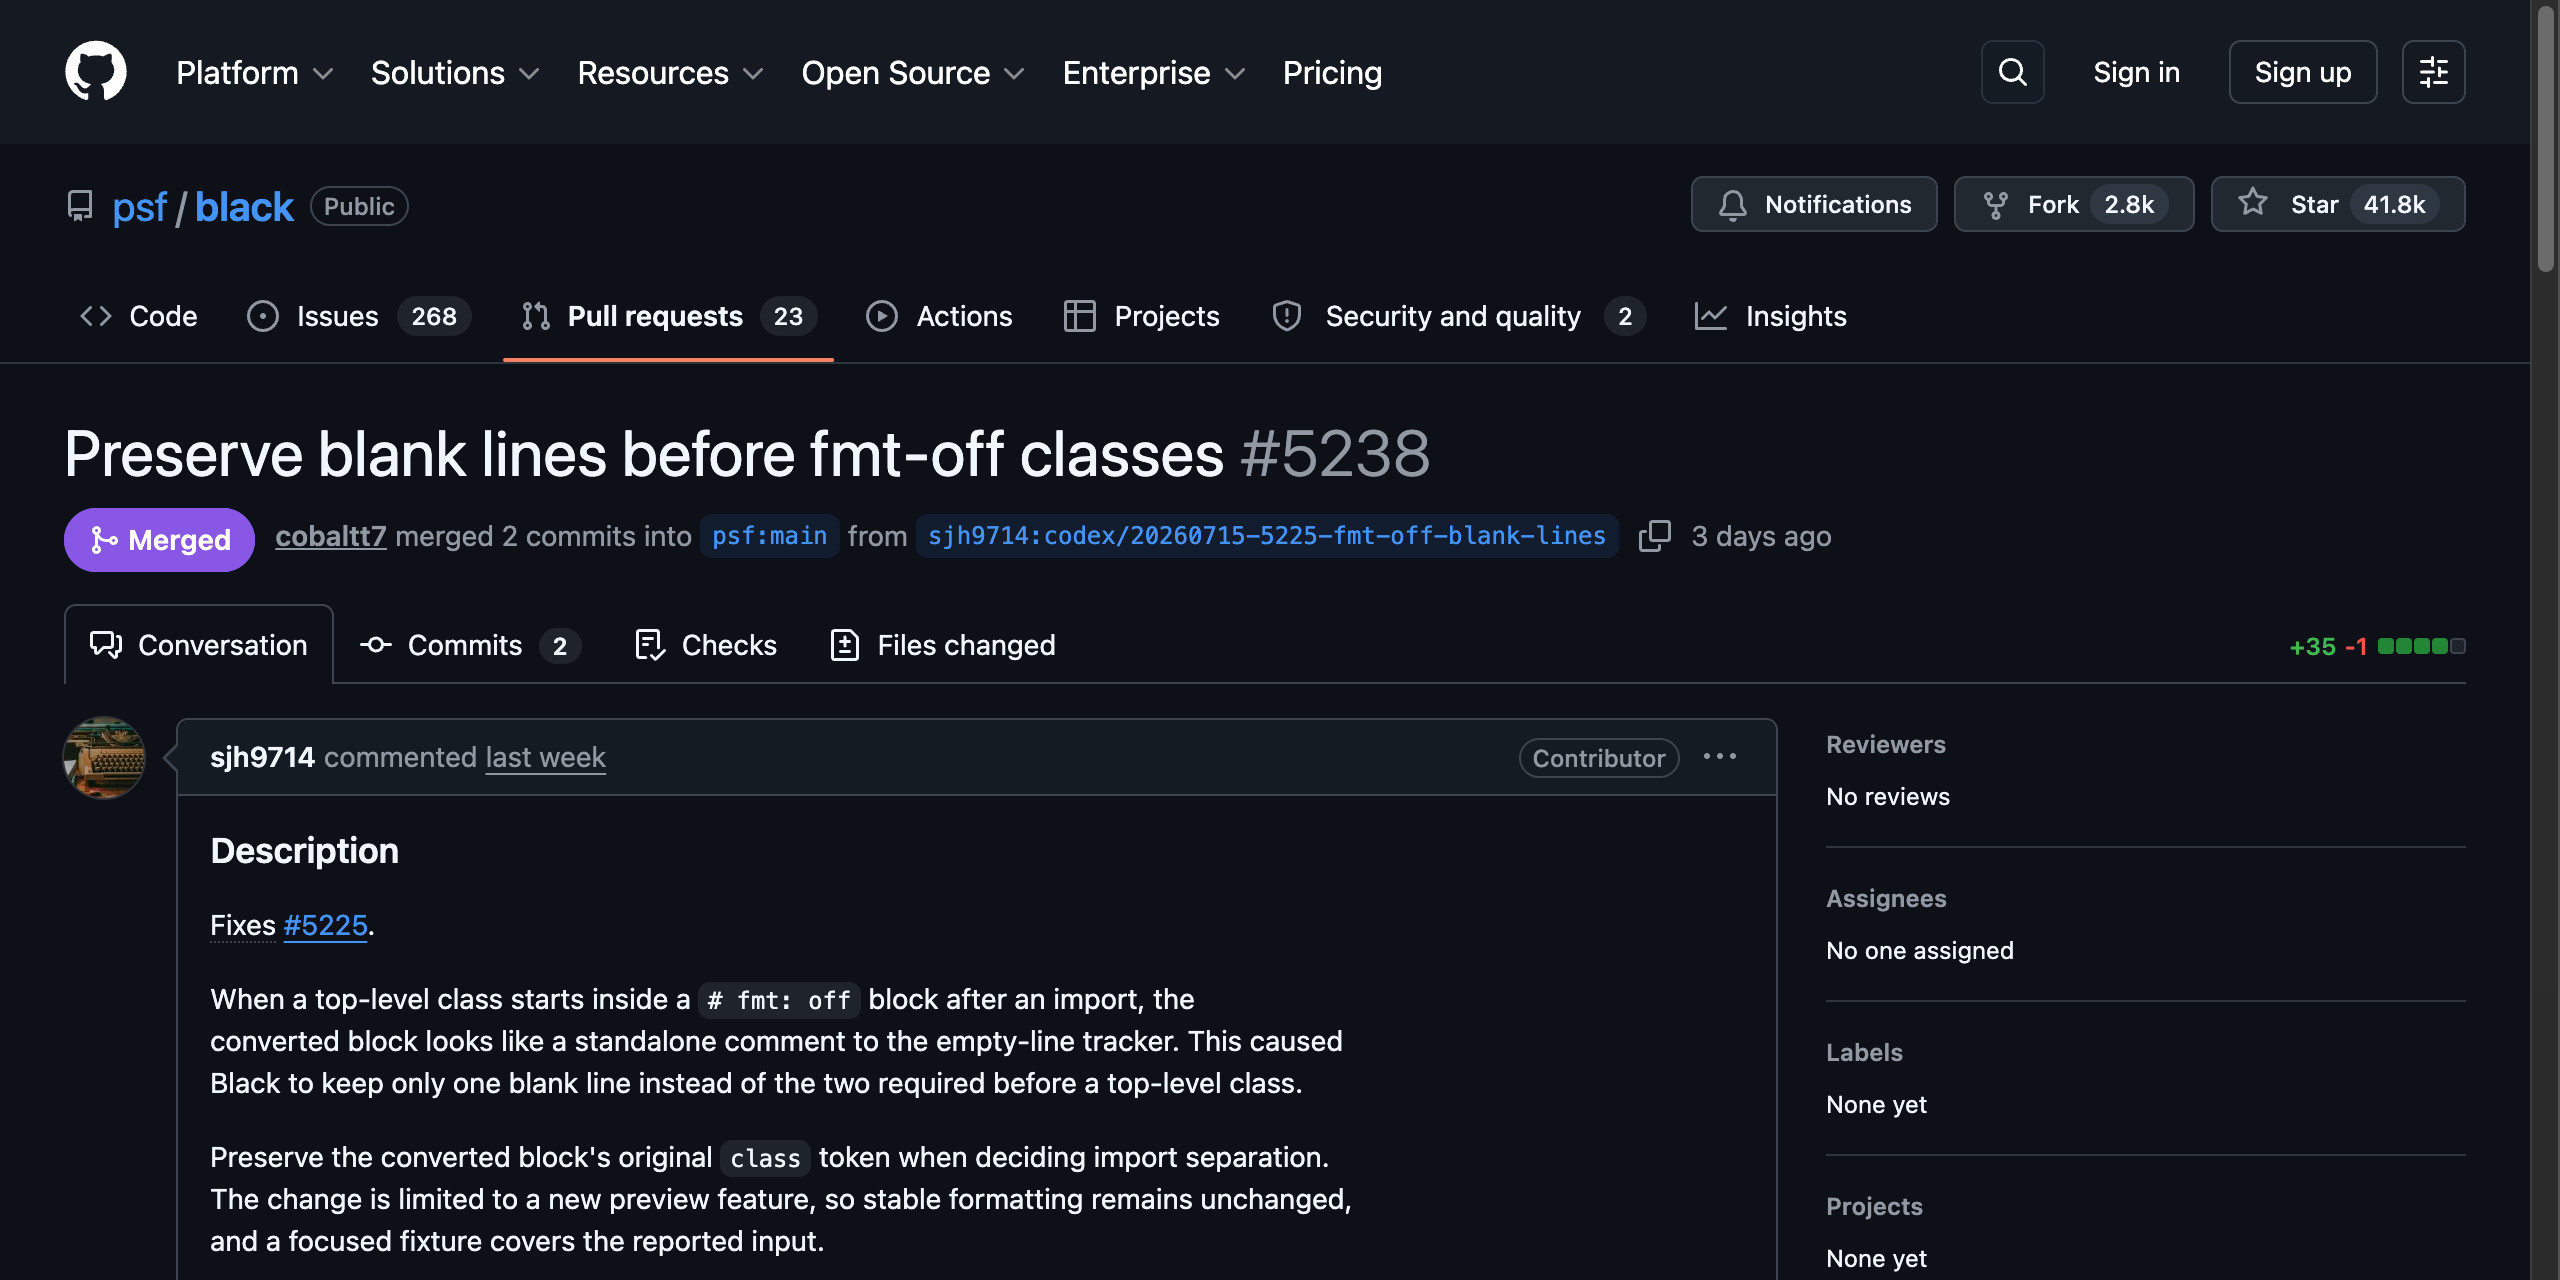Open the Files changed tab

pyautogui.click(x=943, y=645)
